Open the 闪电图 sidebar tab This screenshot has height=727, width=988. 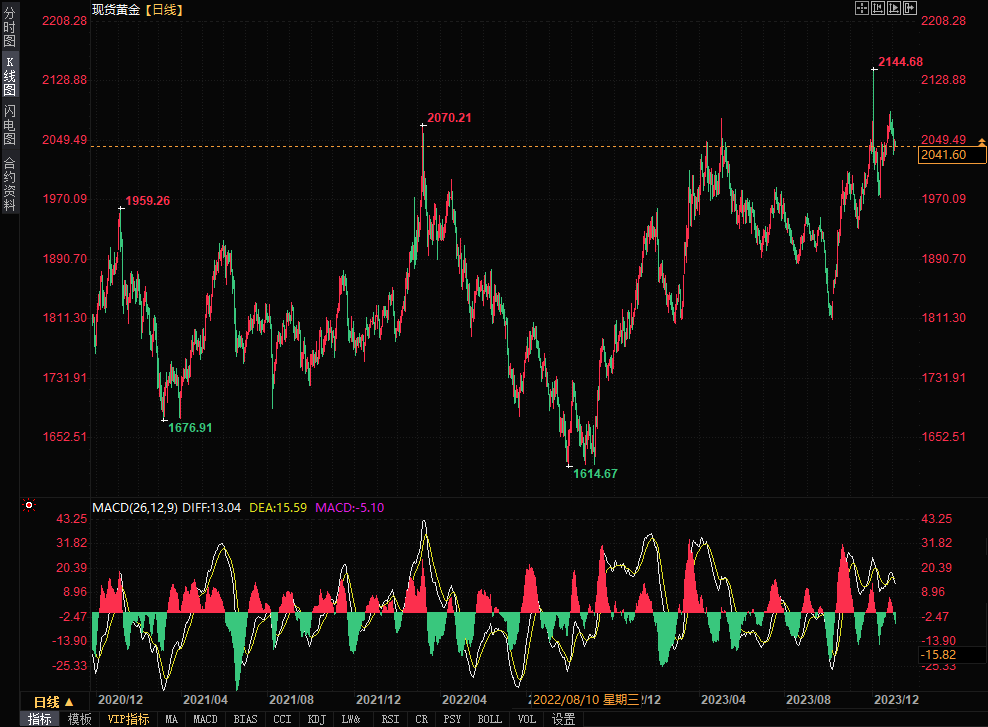[9, 124]
